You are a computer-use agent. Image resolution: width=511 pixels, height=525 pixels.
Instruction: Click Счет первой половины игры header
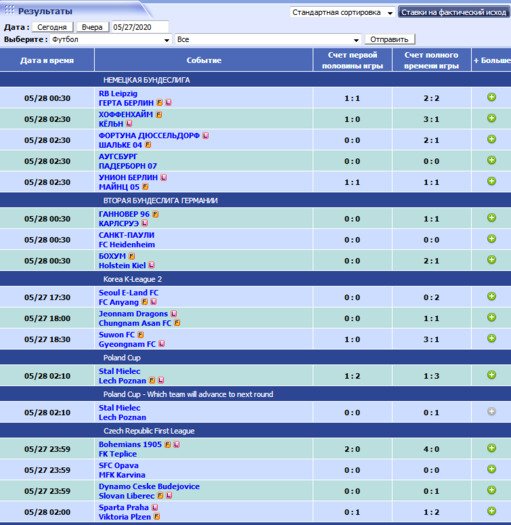click(x=353, y=60)
